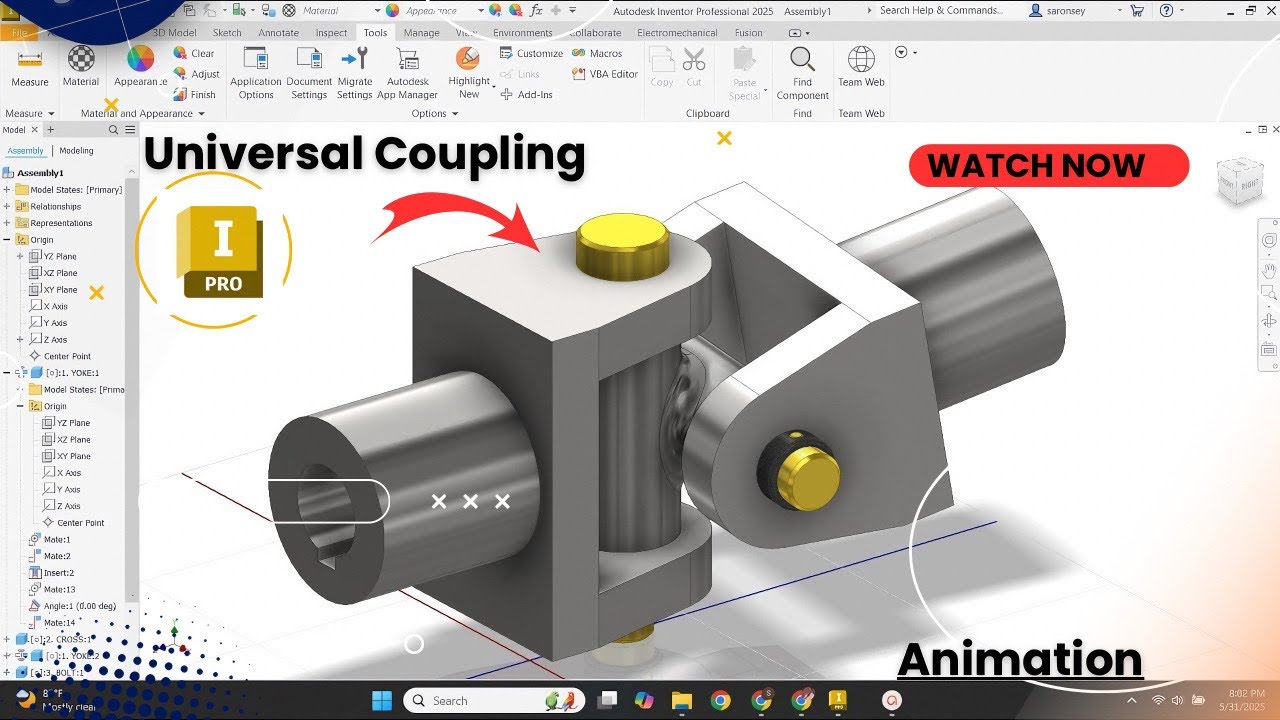Switch to Modeling browser view
Image resolution: width=1280 pixels, height=720 pixels.
[x=76, y=151]
